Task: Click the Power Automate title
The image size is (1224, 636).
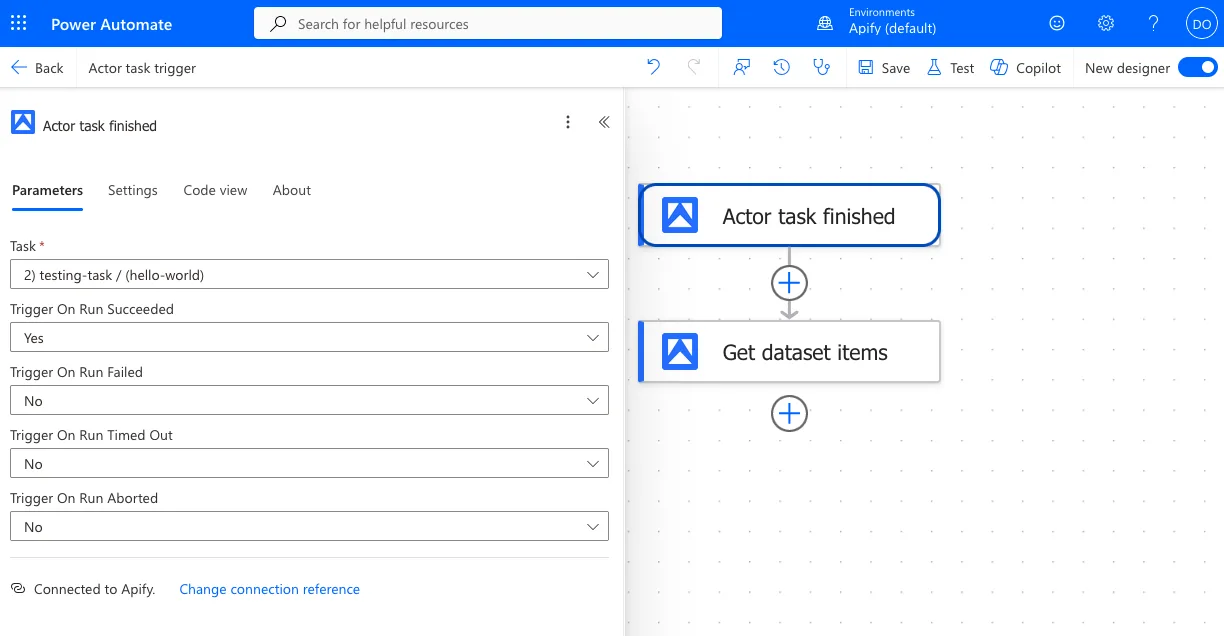Action: click(111, 24)
